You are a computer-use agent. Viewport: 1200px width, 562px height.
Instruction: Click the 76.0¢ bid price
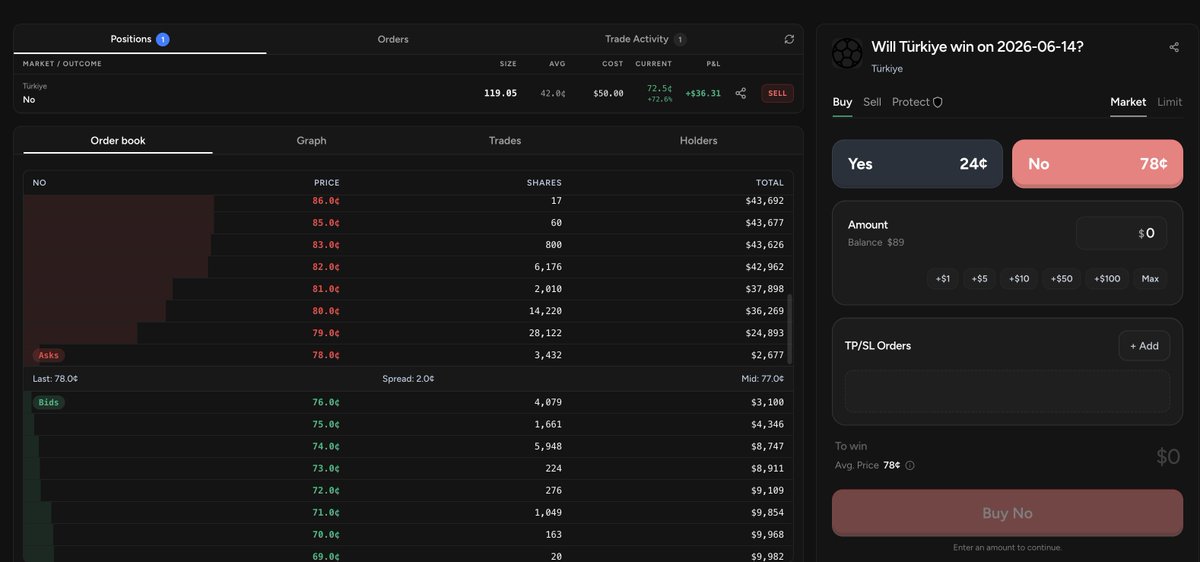(326, 402)
